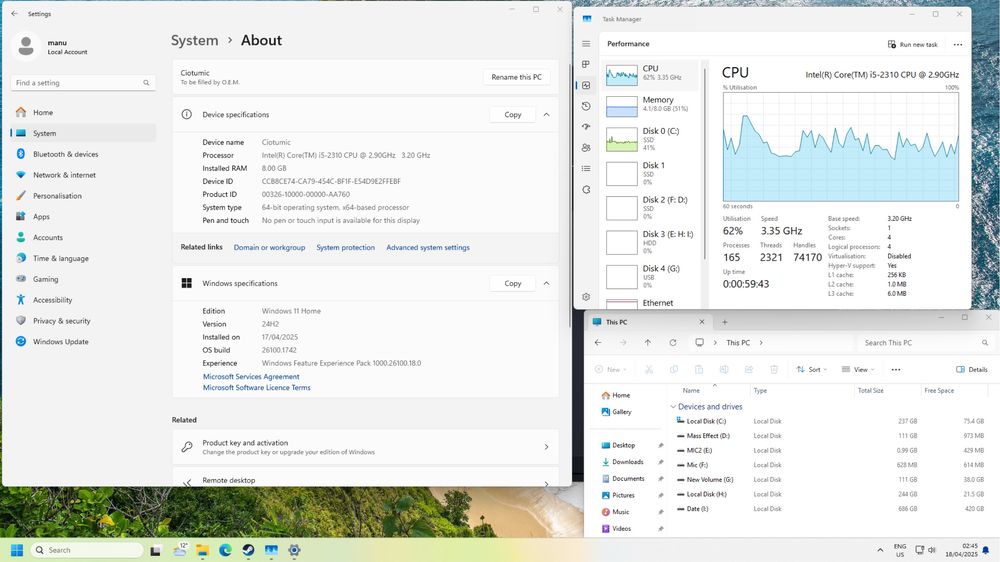Open System protection link
Viewport: 1000px width, 562px height.
pyautogui.click(x=346, y=248)
